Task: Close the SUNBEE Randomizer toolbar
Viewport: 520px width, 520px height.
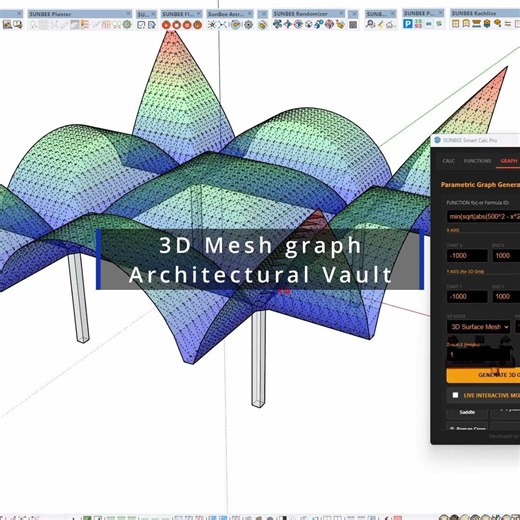Action: [x=341, y=13]
